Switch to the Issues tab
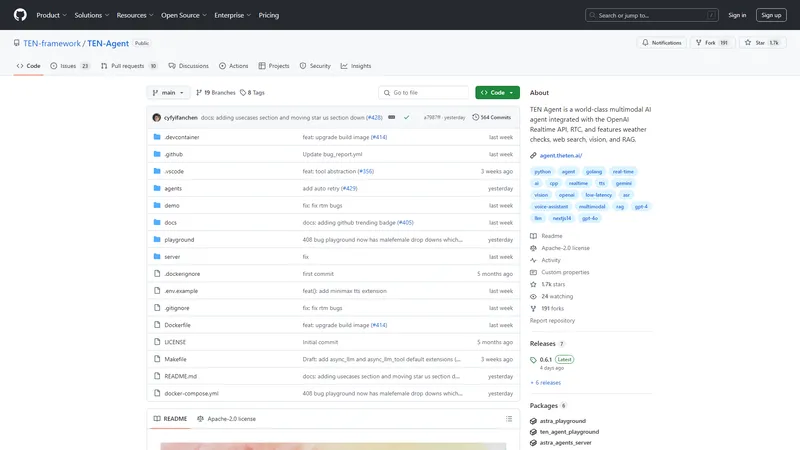Image resolution: width=800 pixels, height=450 pixels. point(70,66)
